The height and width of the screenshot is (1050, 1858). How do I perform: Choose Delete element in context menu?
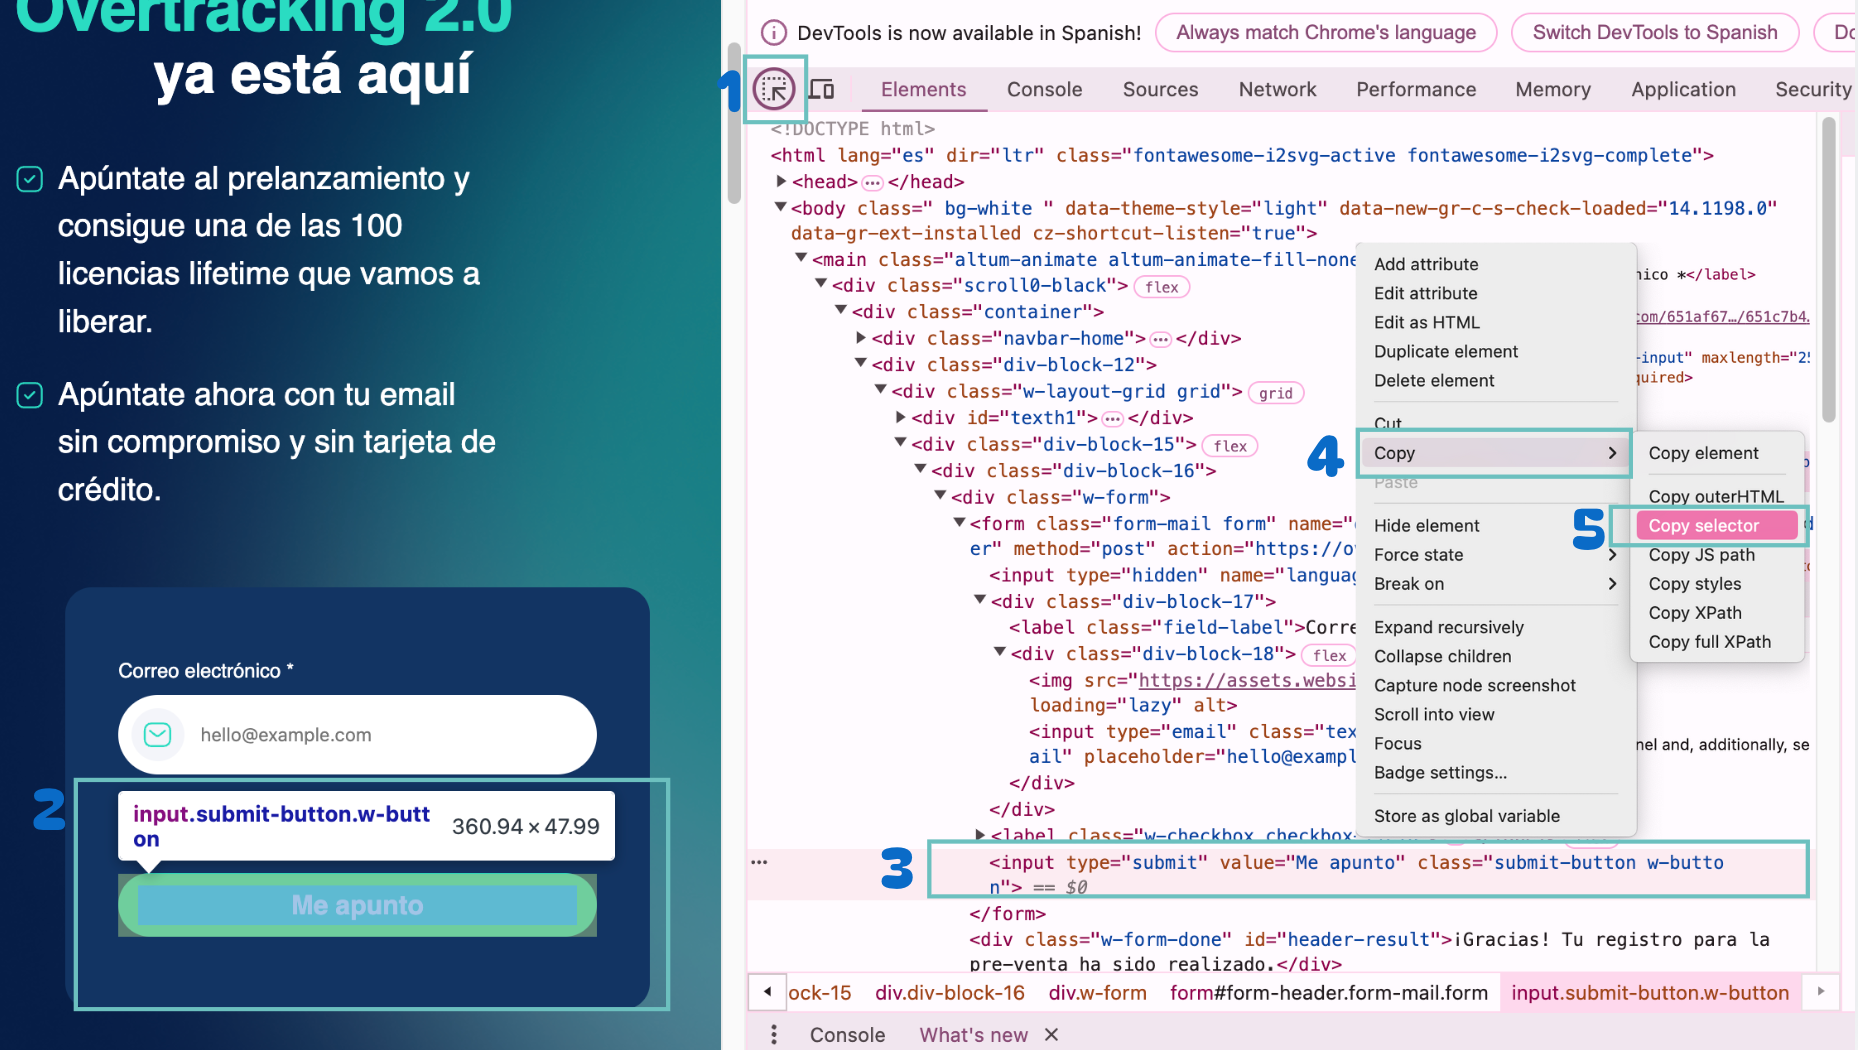1434,380
